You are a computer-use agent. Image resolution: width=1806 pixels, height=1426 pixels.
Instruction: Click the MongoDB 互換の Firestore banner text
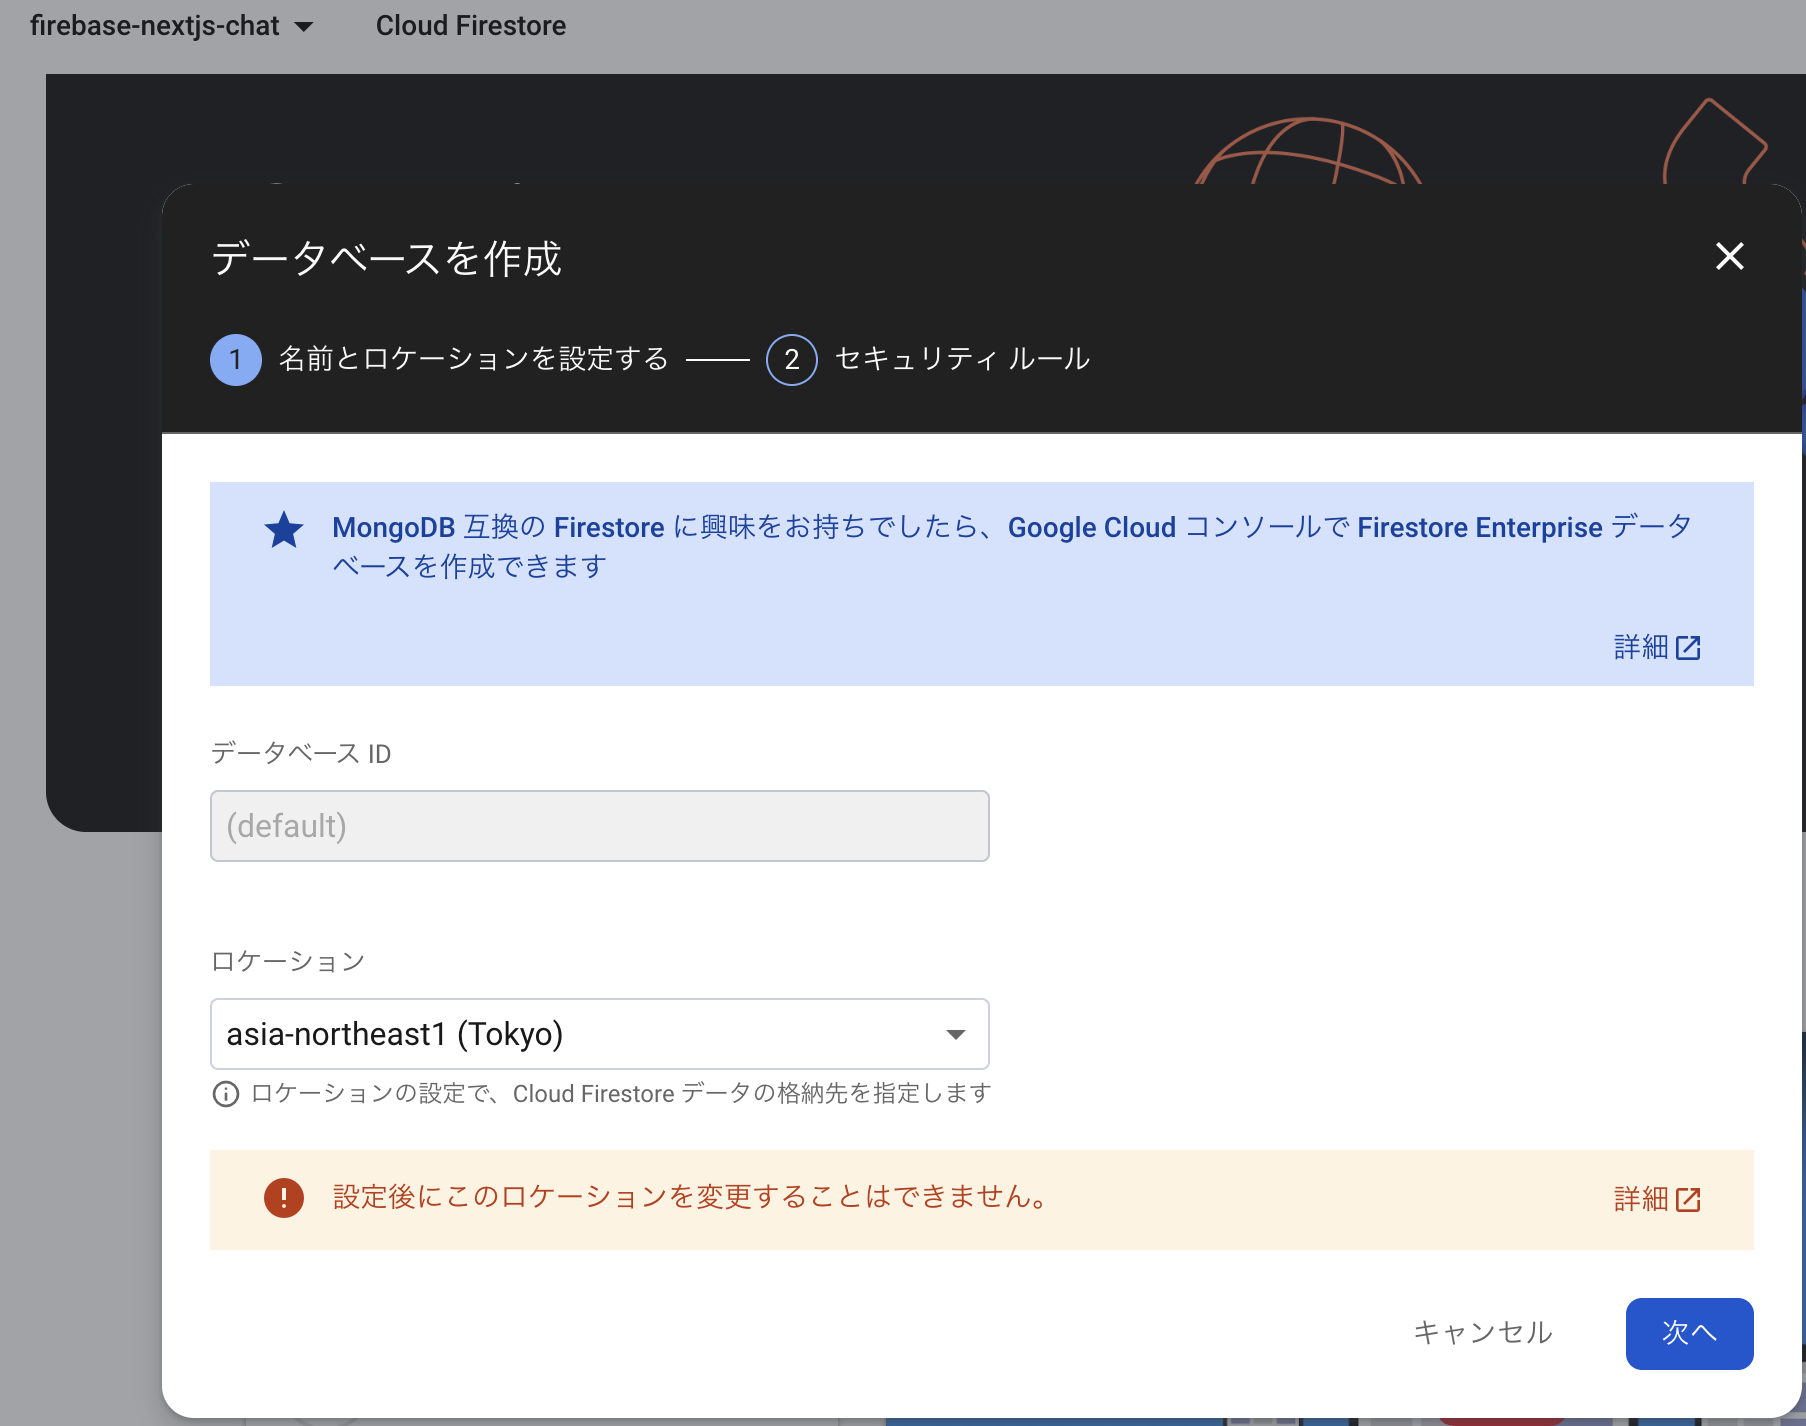(1012, 546)
